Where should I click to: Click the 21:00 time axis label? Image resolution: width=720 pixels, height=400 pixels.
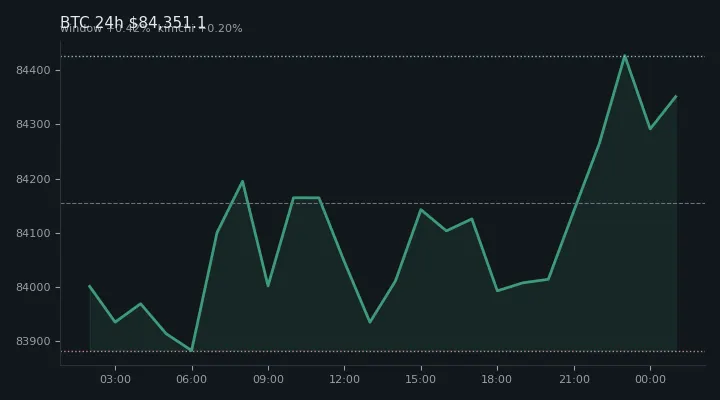click(574, 379)
